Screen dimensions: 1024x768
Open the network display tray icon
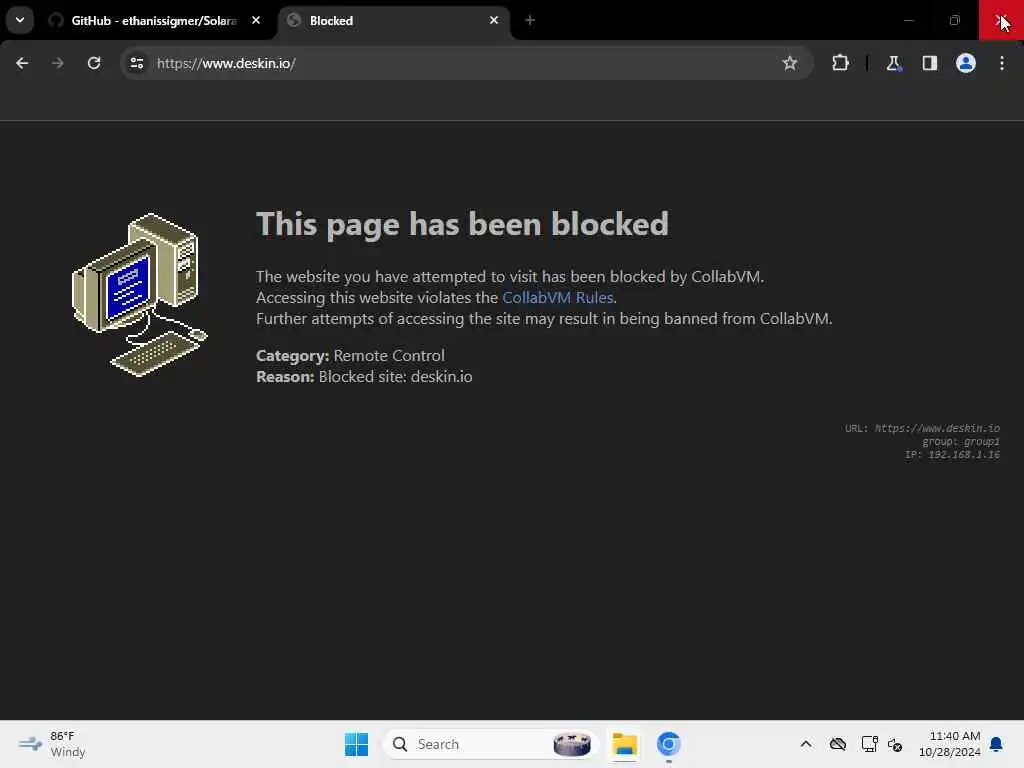pyautogui.click(x=869, y=744)
